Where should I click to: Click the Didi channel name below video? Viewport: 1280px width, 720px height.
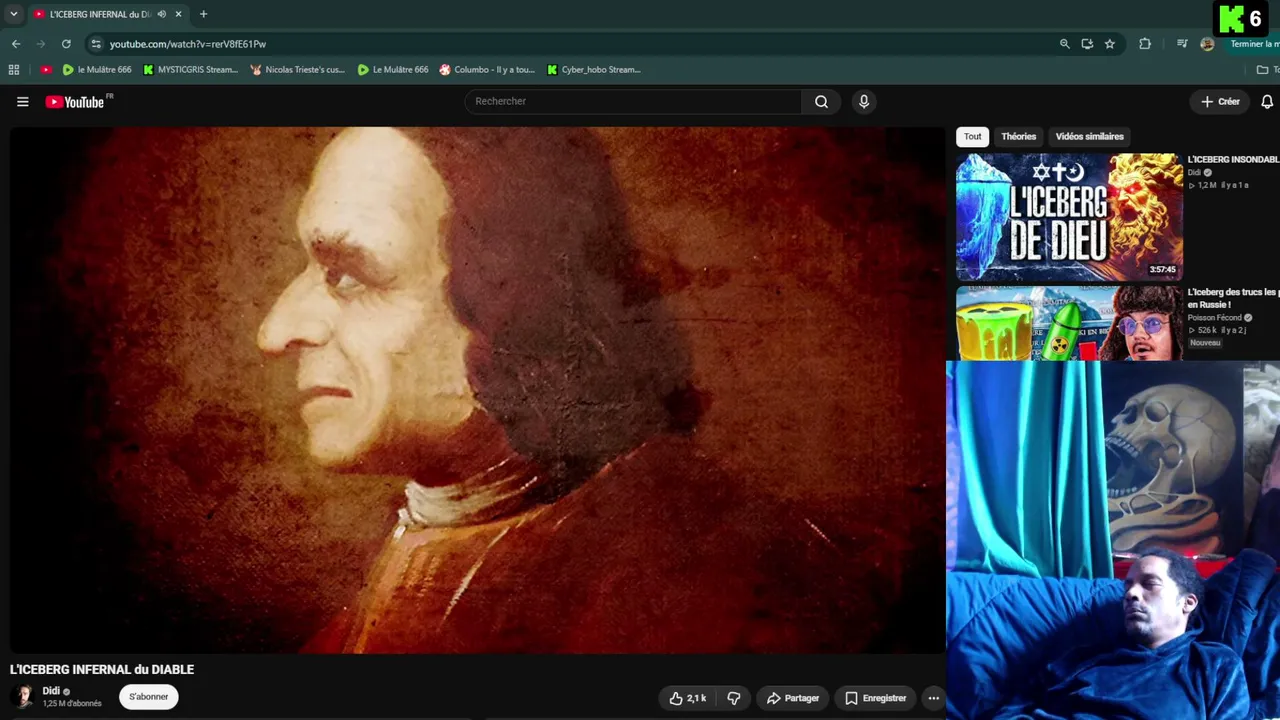click(51, 691)
